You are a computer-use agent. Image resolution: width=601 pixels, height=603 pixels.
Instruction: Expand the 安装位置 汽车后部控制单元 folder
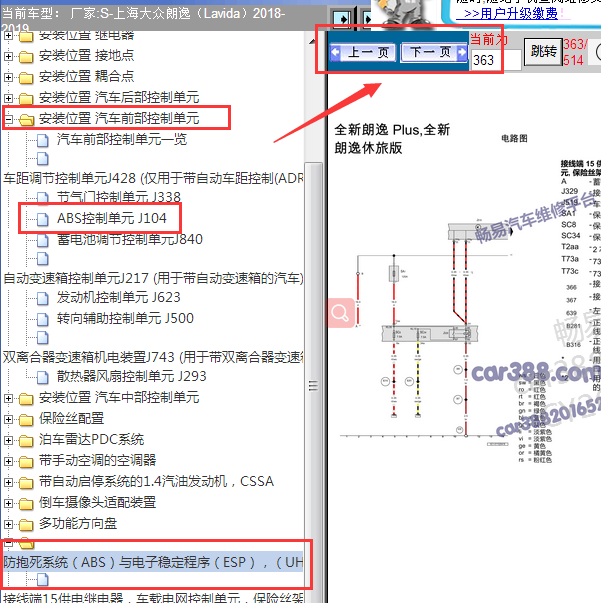pos(9,98)
